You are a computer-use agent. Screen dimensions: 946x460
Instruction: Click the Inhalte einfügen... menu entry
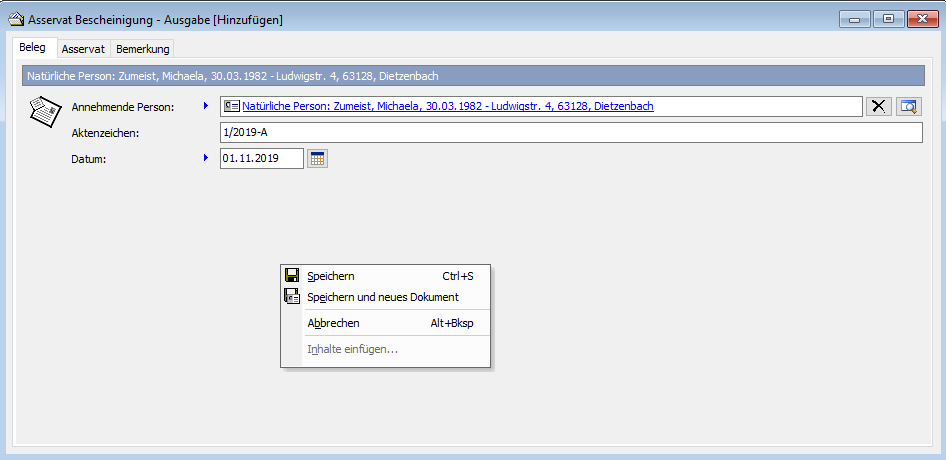click(352, 349)
